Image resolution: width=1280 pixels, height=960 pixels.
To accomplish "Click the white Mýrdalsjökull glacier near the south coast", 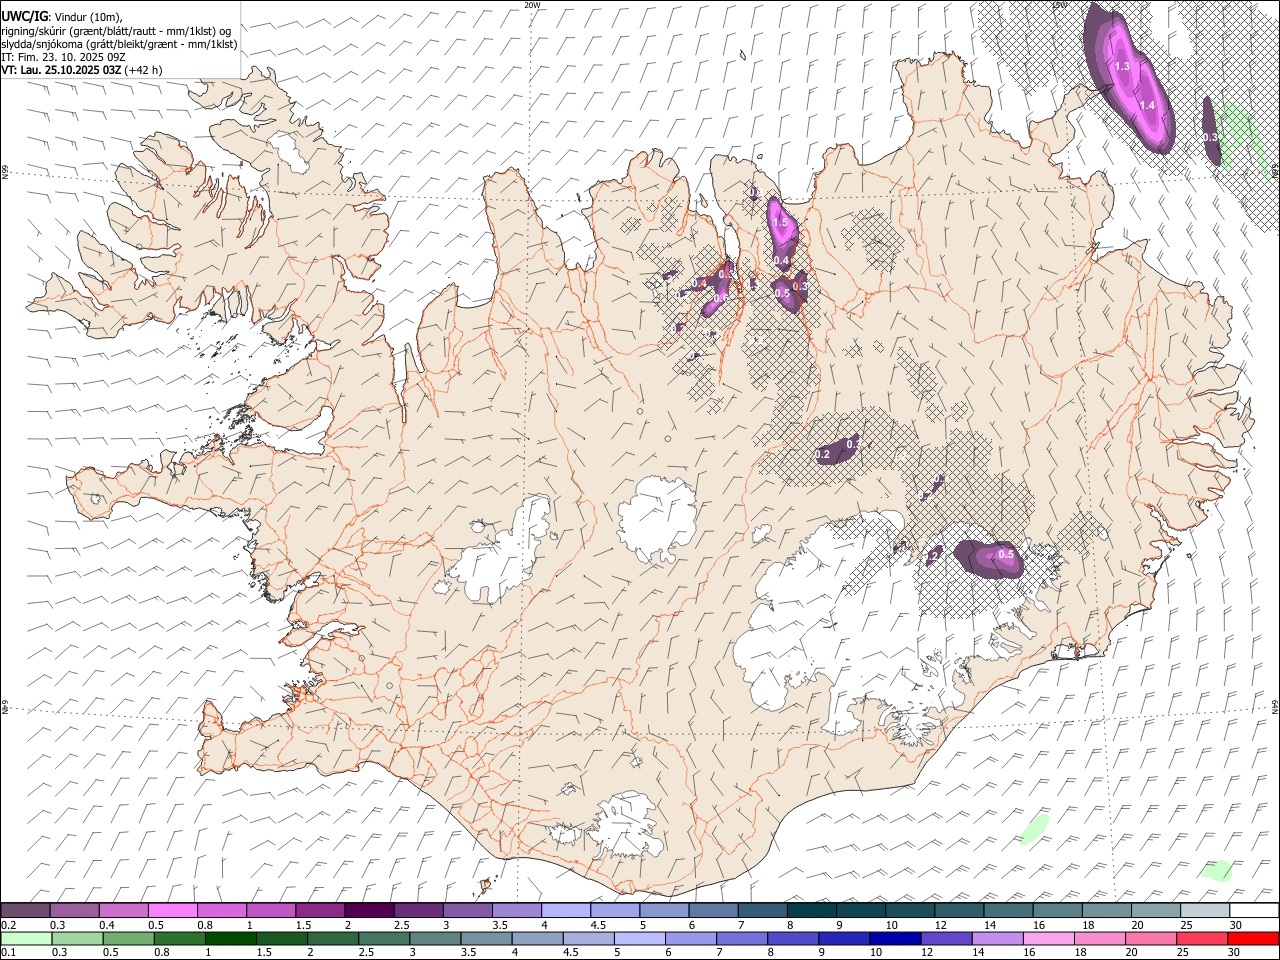I will (624, 825).
